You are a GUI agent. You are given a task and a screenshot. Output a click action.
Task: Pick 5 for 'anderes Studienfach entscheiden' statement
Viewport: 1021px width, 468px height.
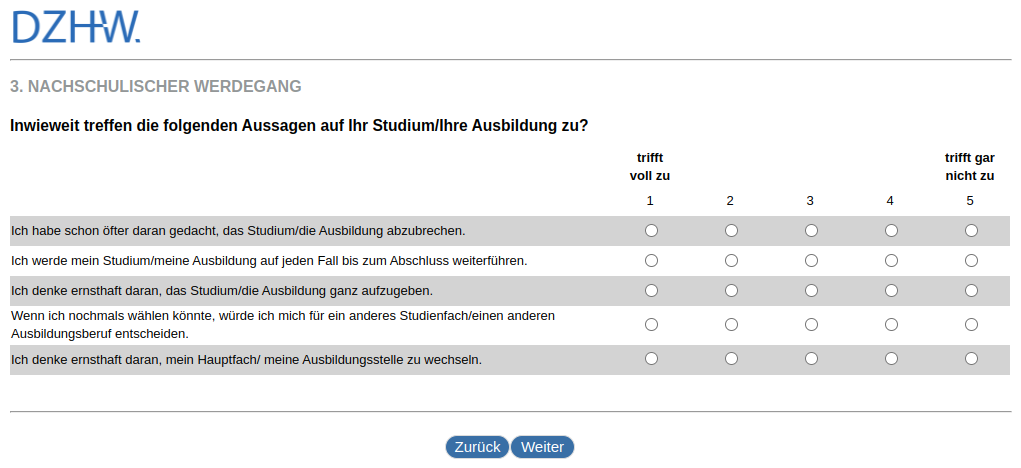pyautogui.click(x=971, y=325)
